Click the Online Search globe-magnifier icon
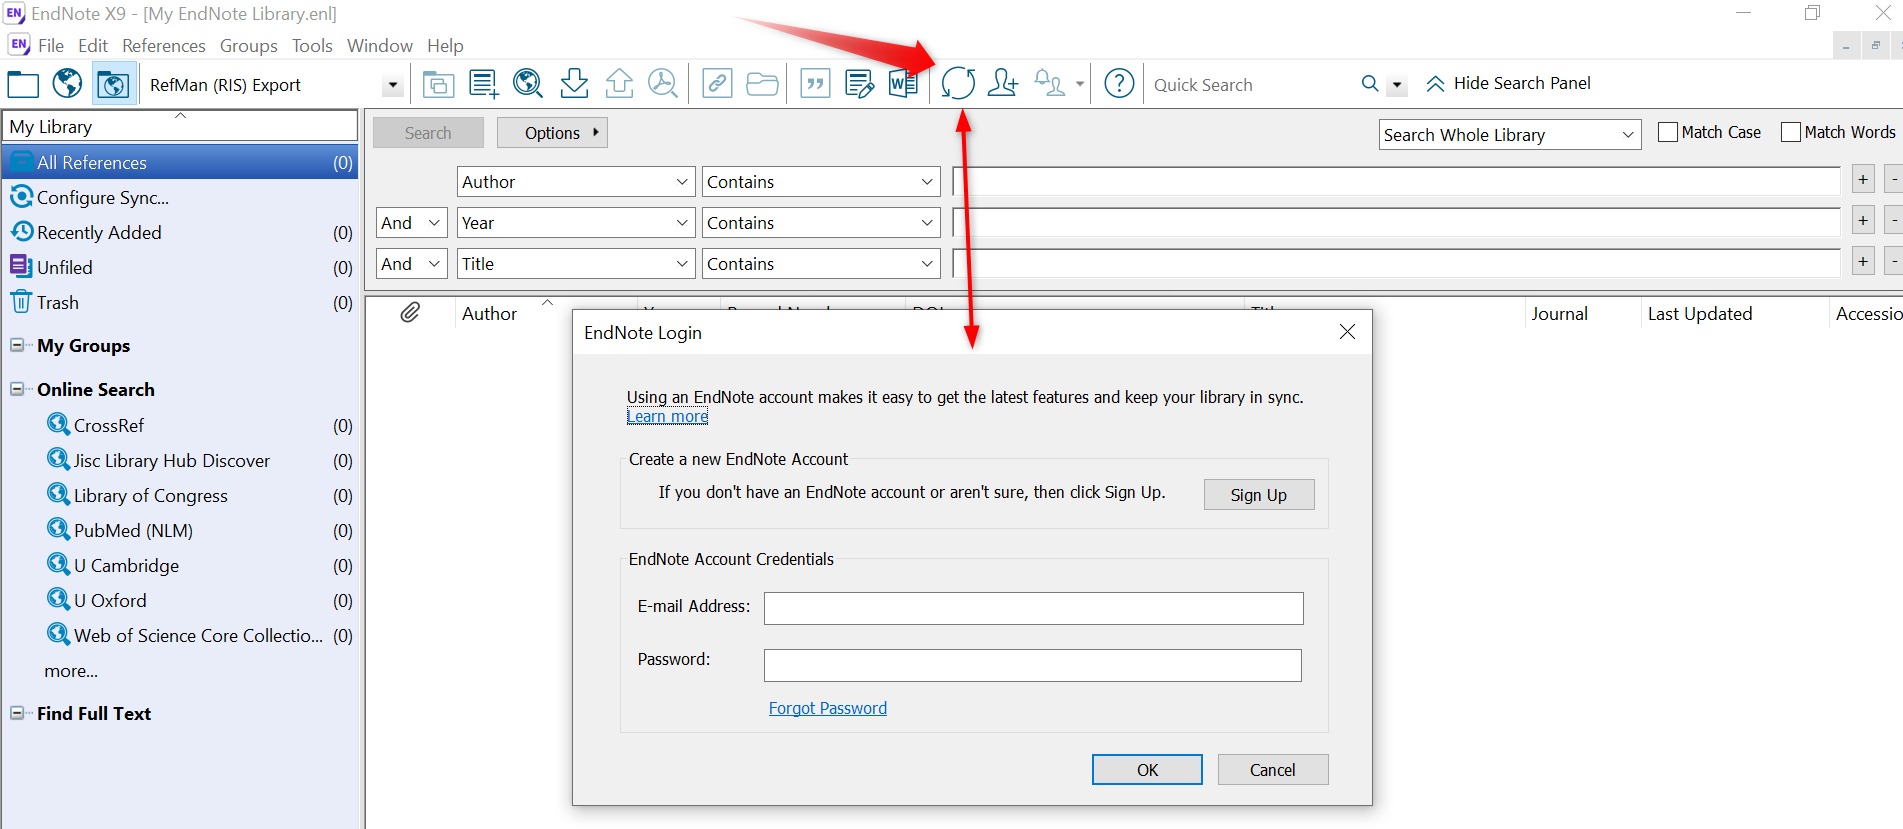Viewport: 1903px width, 829px height. 527,84
